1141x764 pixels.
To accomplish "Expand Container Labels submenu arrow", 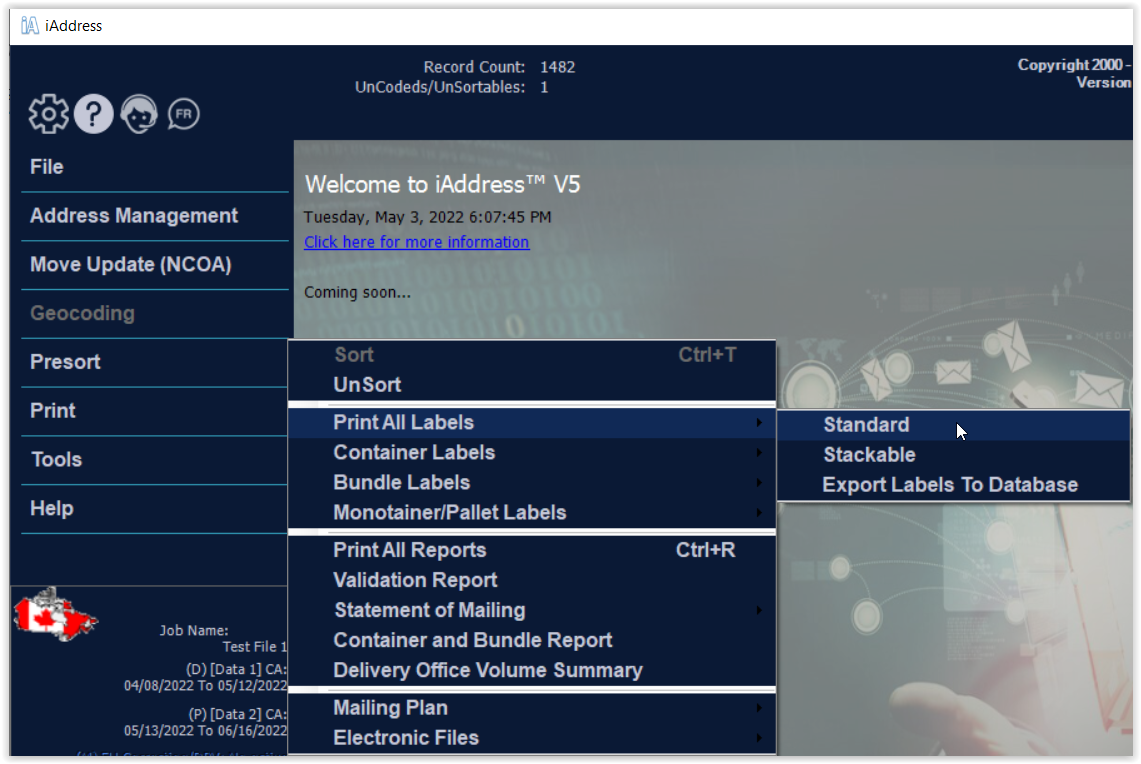I will coord(759,453).
